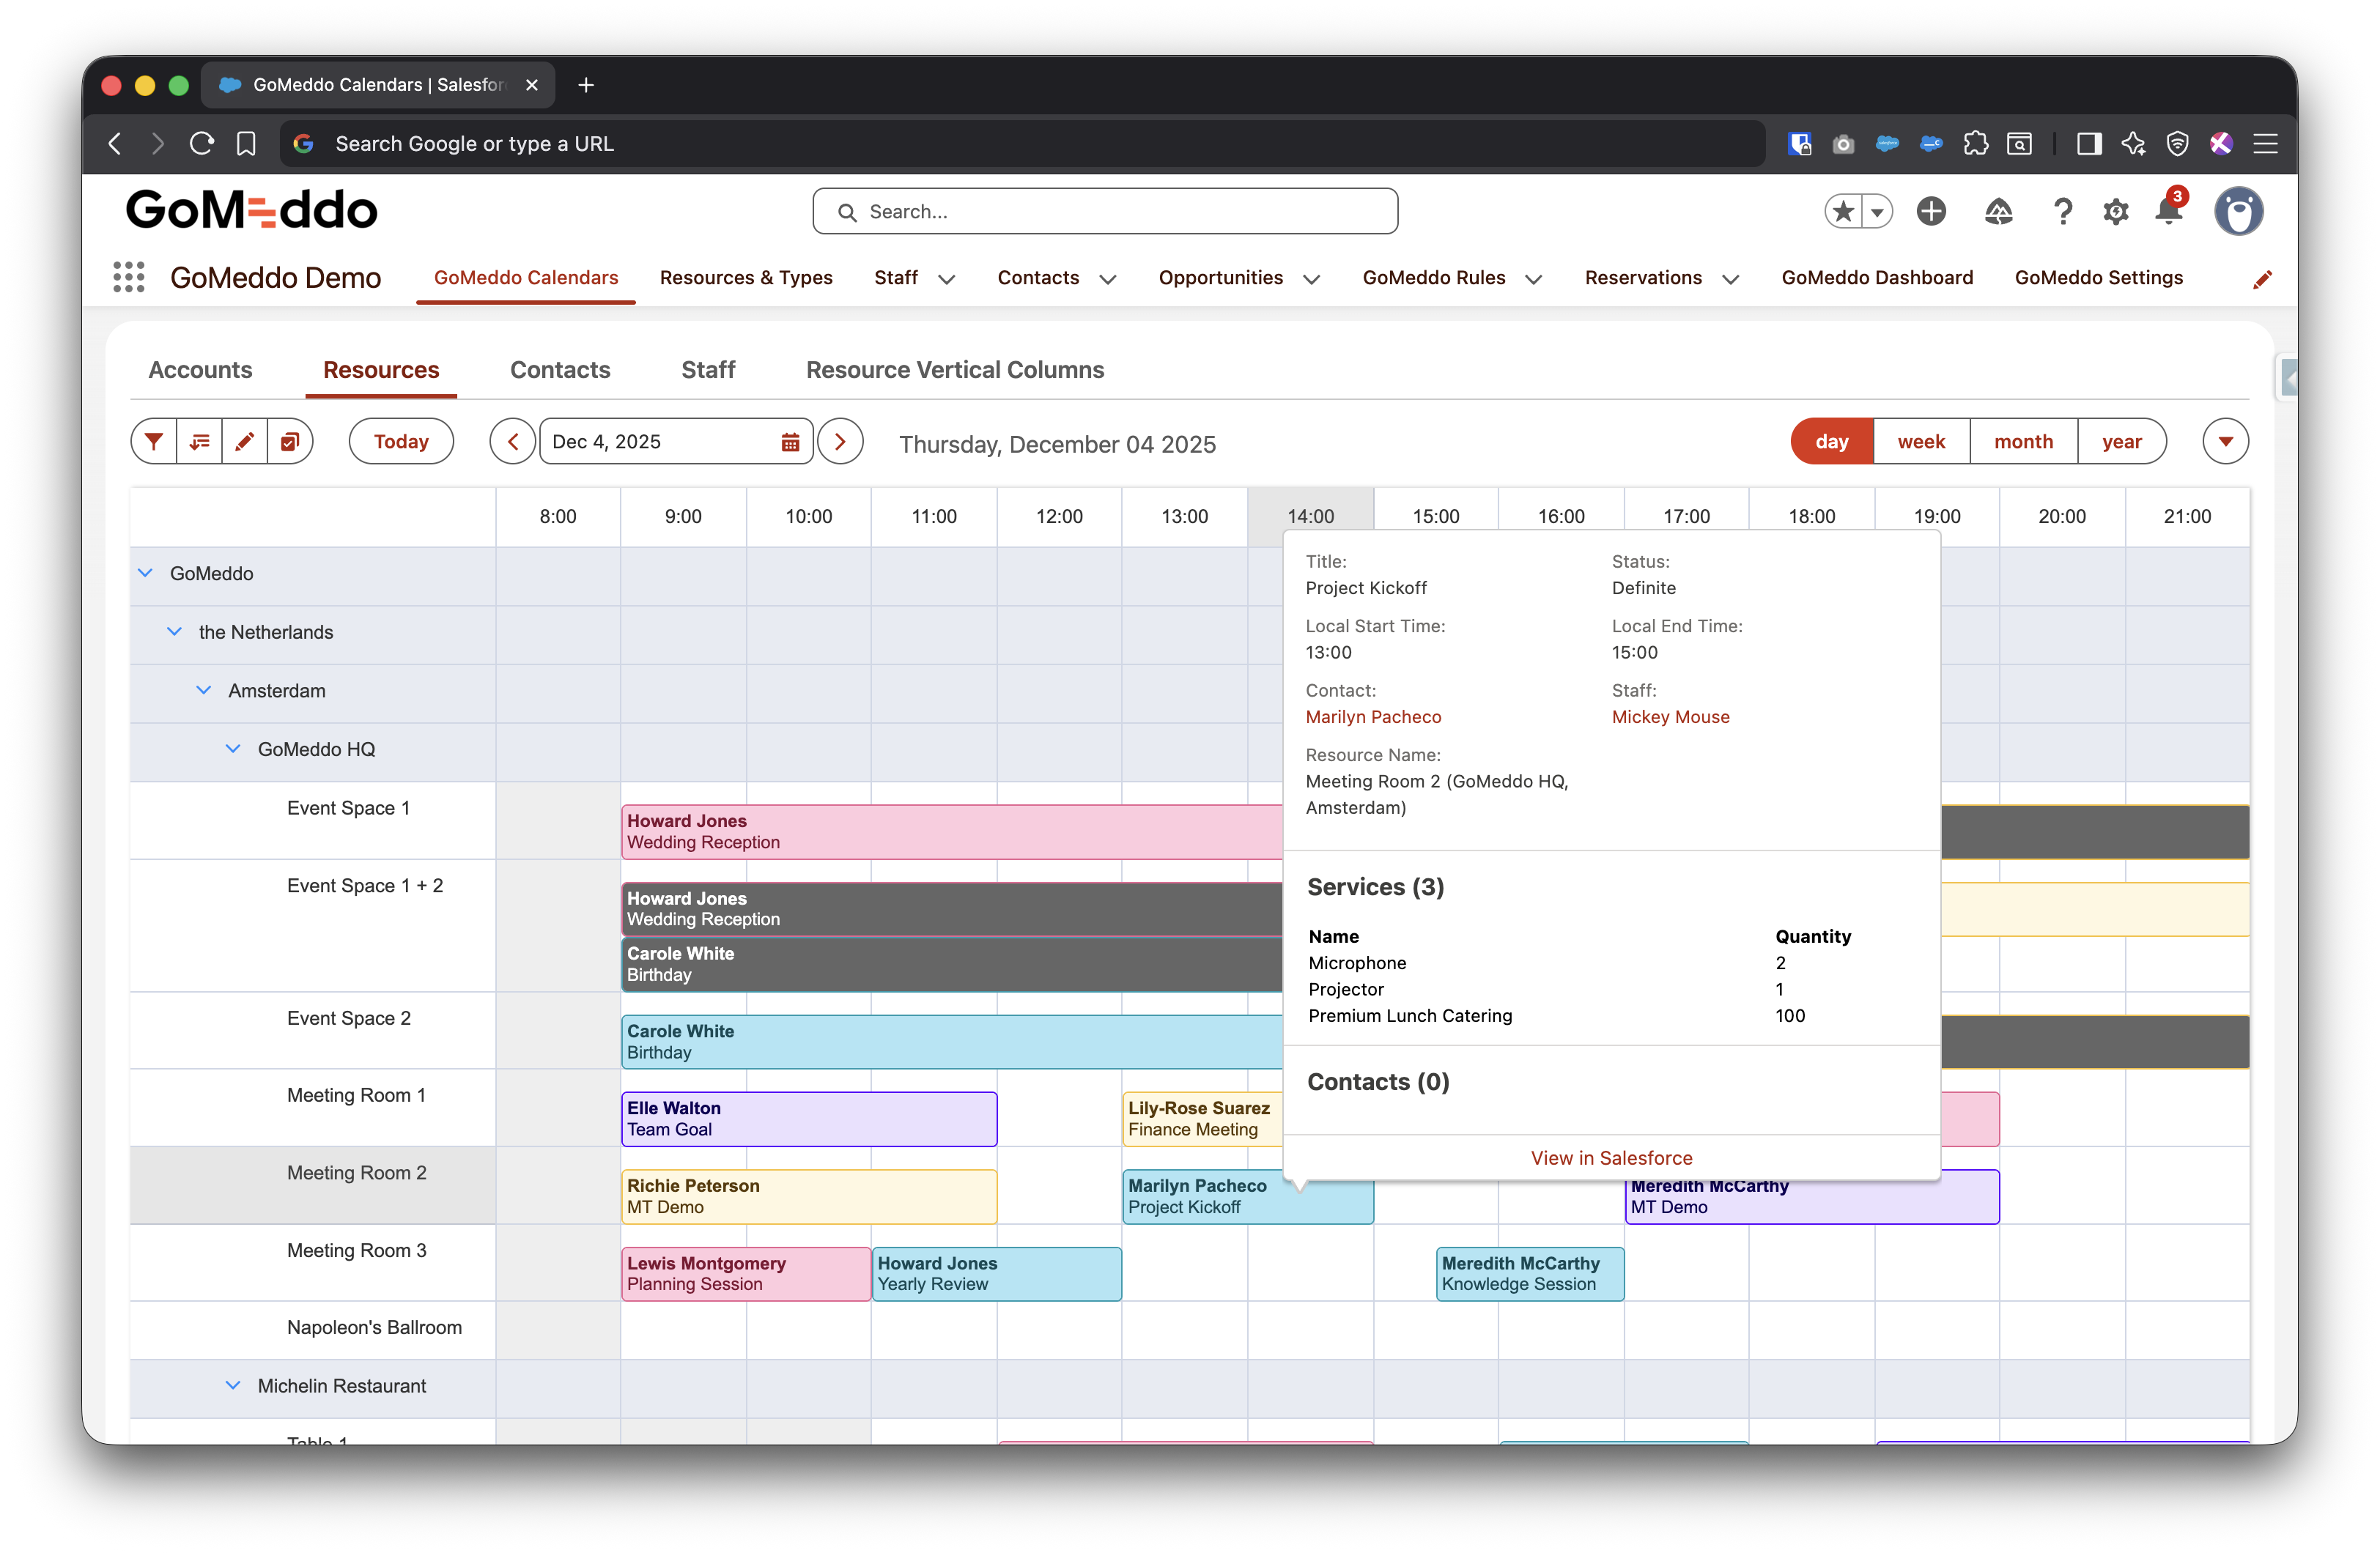The image size is (2380, 1553).
Task: Open the Salesforce setup gear
Action: (2115, 211)
